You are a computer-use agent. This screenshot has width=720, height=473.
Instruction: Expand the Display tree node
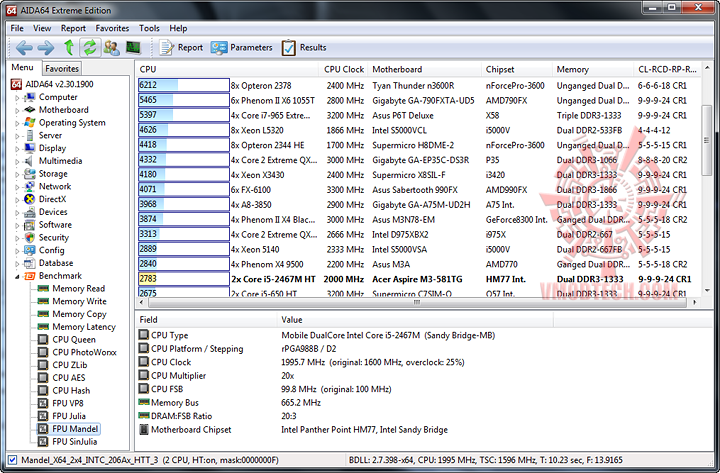coord(17,148)
